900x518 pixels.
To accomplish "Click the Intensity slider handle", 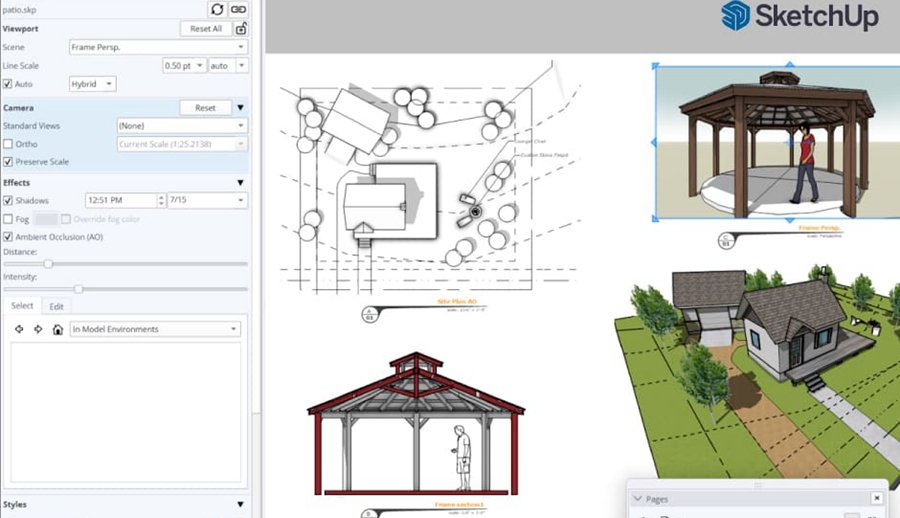I will pos(78,289).
